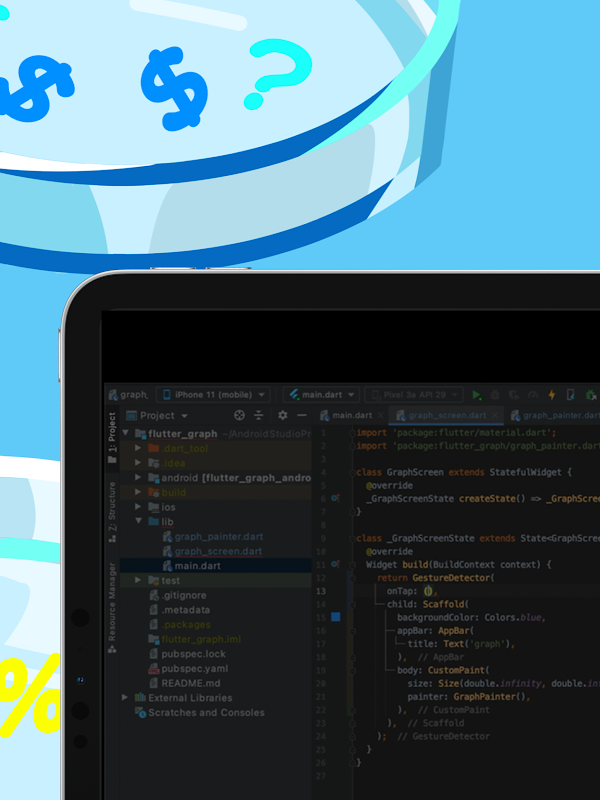Expand the ios folder
Image resolution: width=600 pixels, height=800 pixels.
click(138, 507)
